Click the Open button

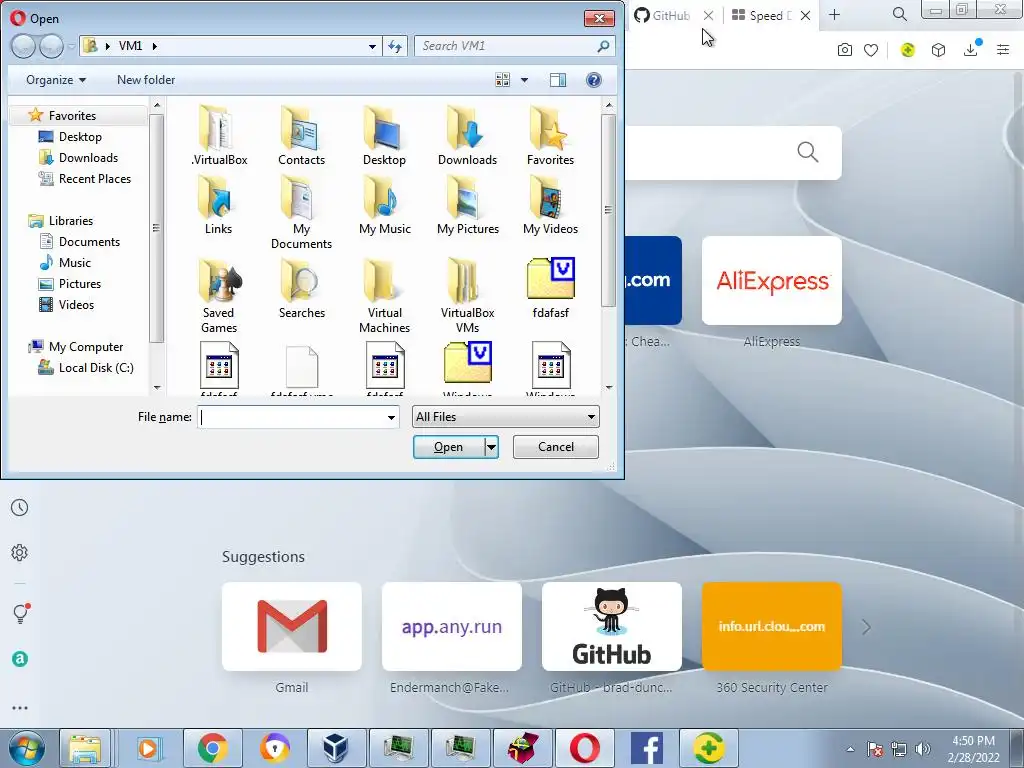449,447
